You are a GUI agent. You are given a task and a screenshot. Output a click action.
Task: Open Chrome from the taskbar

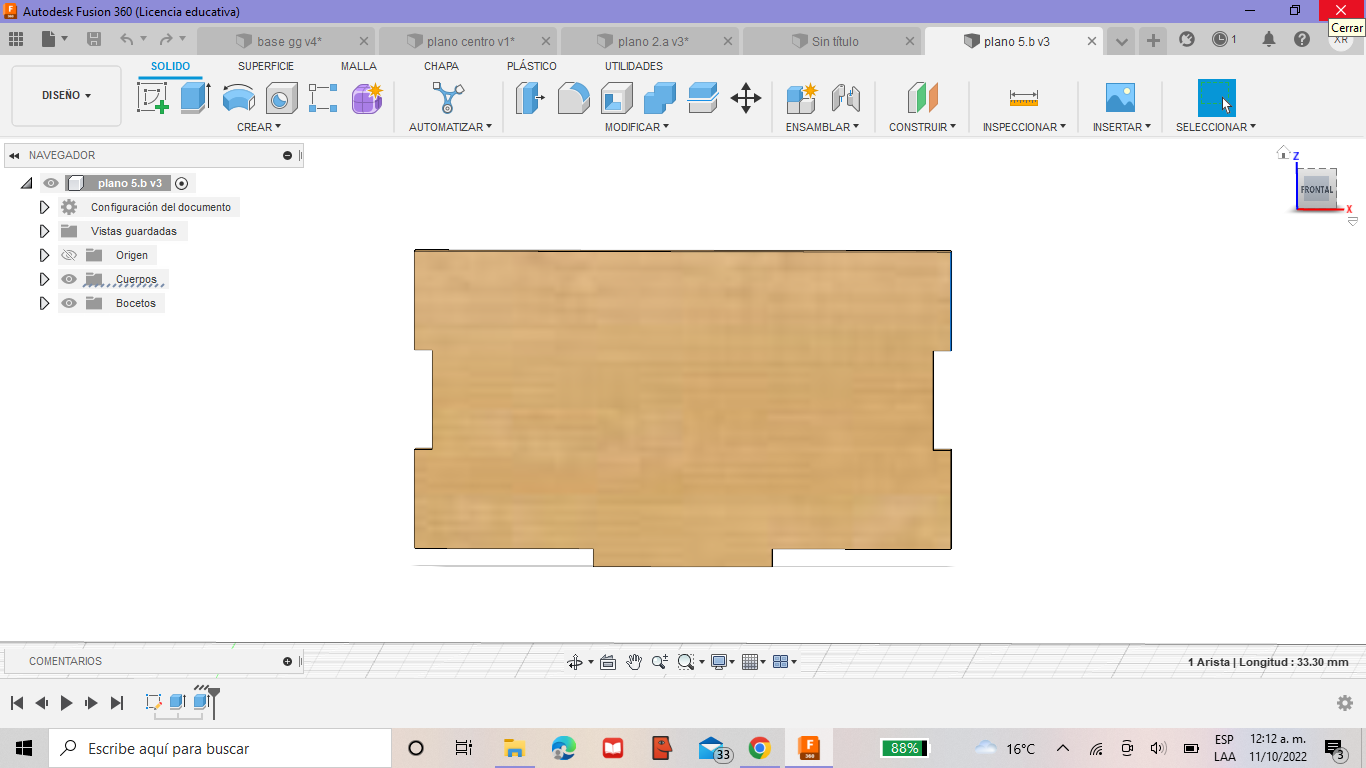pos(760,748)
